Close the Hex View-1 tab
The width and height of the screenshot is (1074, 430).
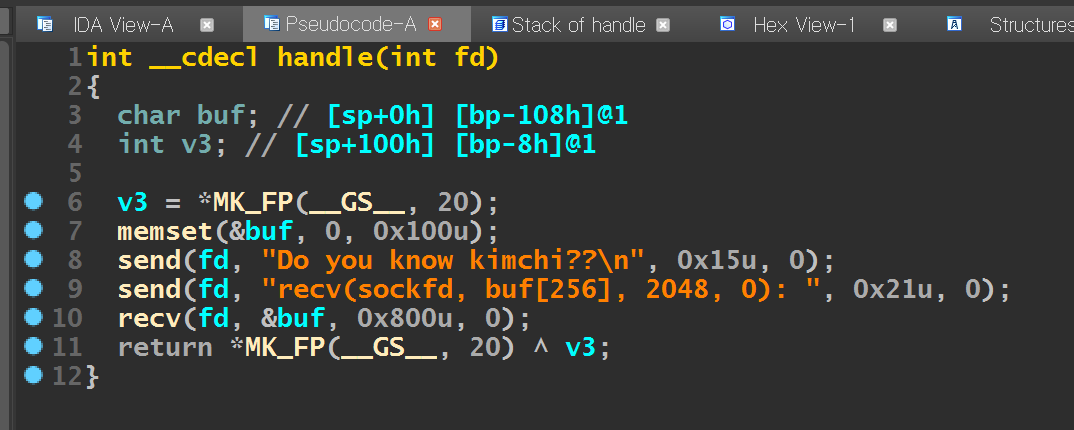coord(890,24)
